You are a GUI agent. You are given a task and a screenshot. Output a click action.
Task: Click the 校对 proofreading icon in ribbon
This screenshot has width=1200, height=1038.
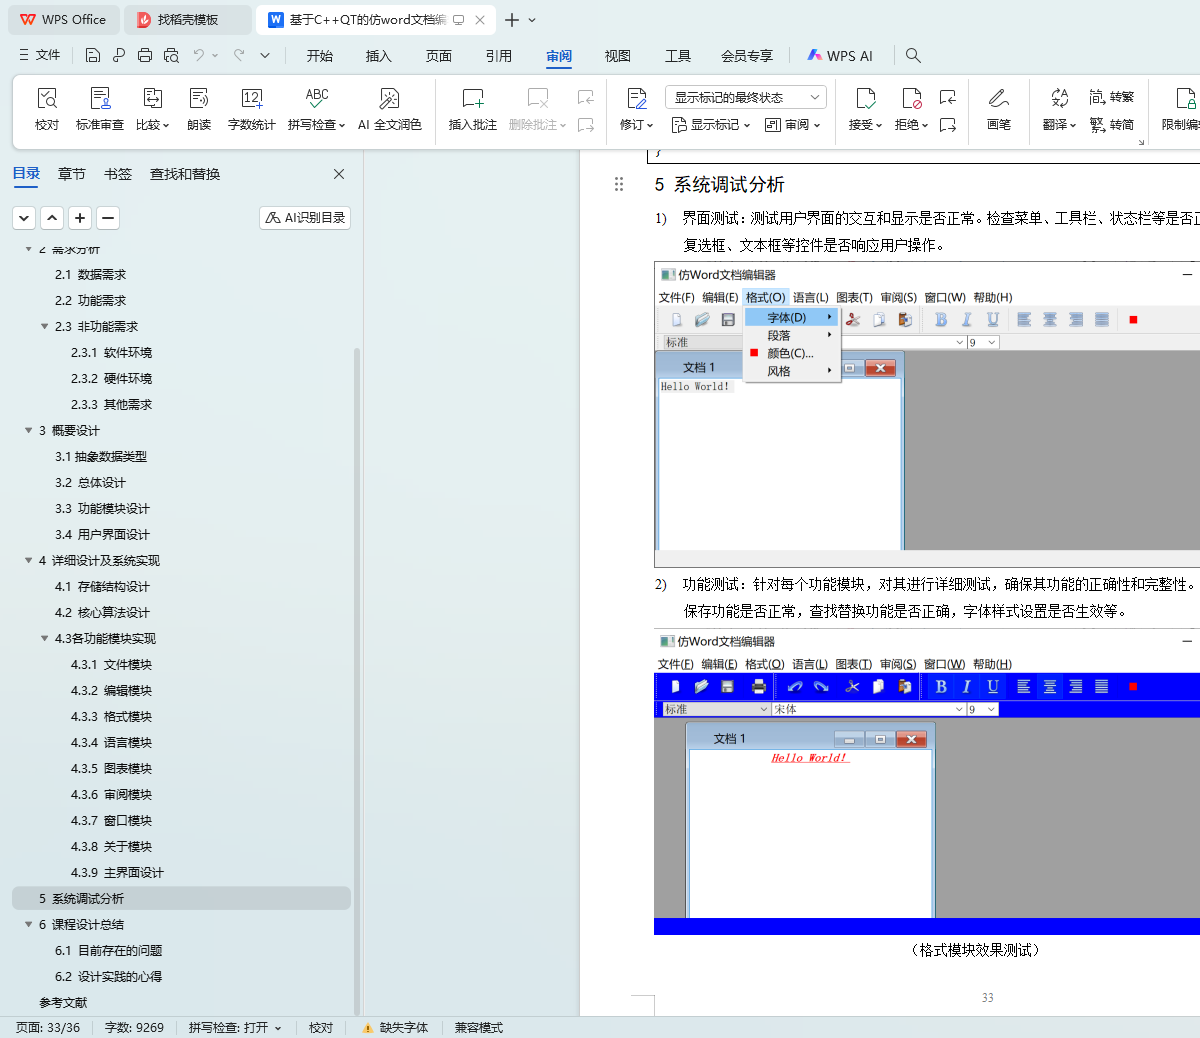tap(47, 98)
